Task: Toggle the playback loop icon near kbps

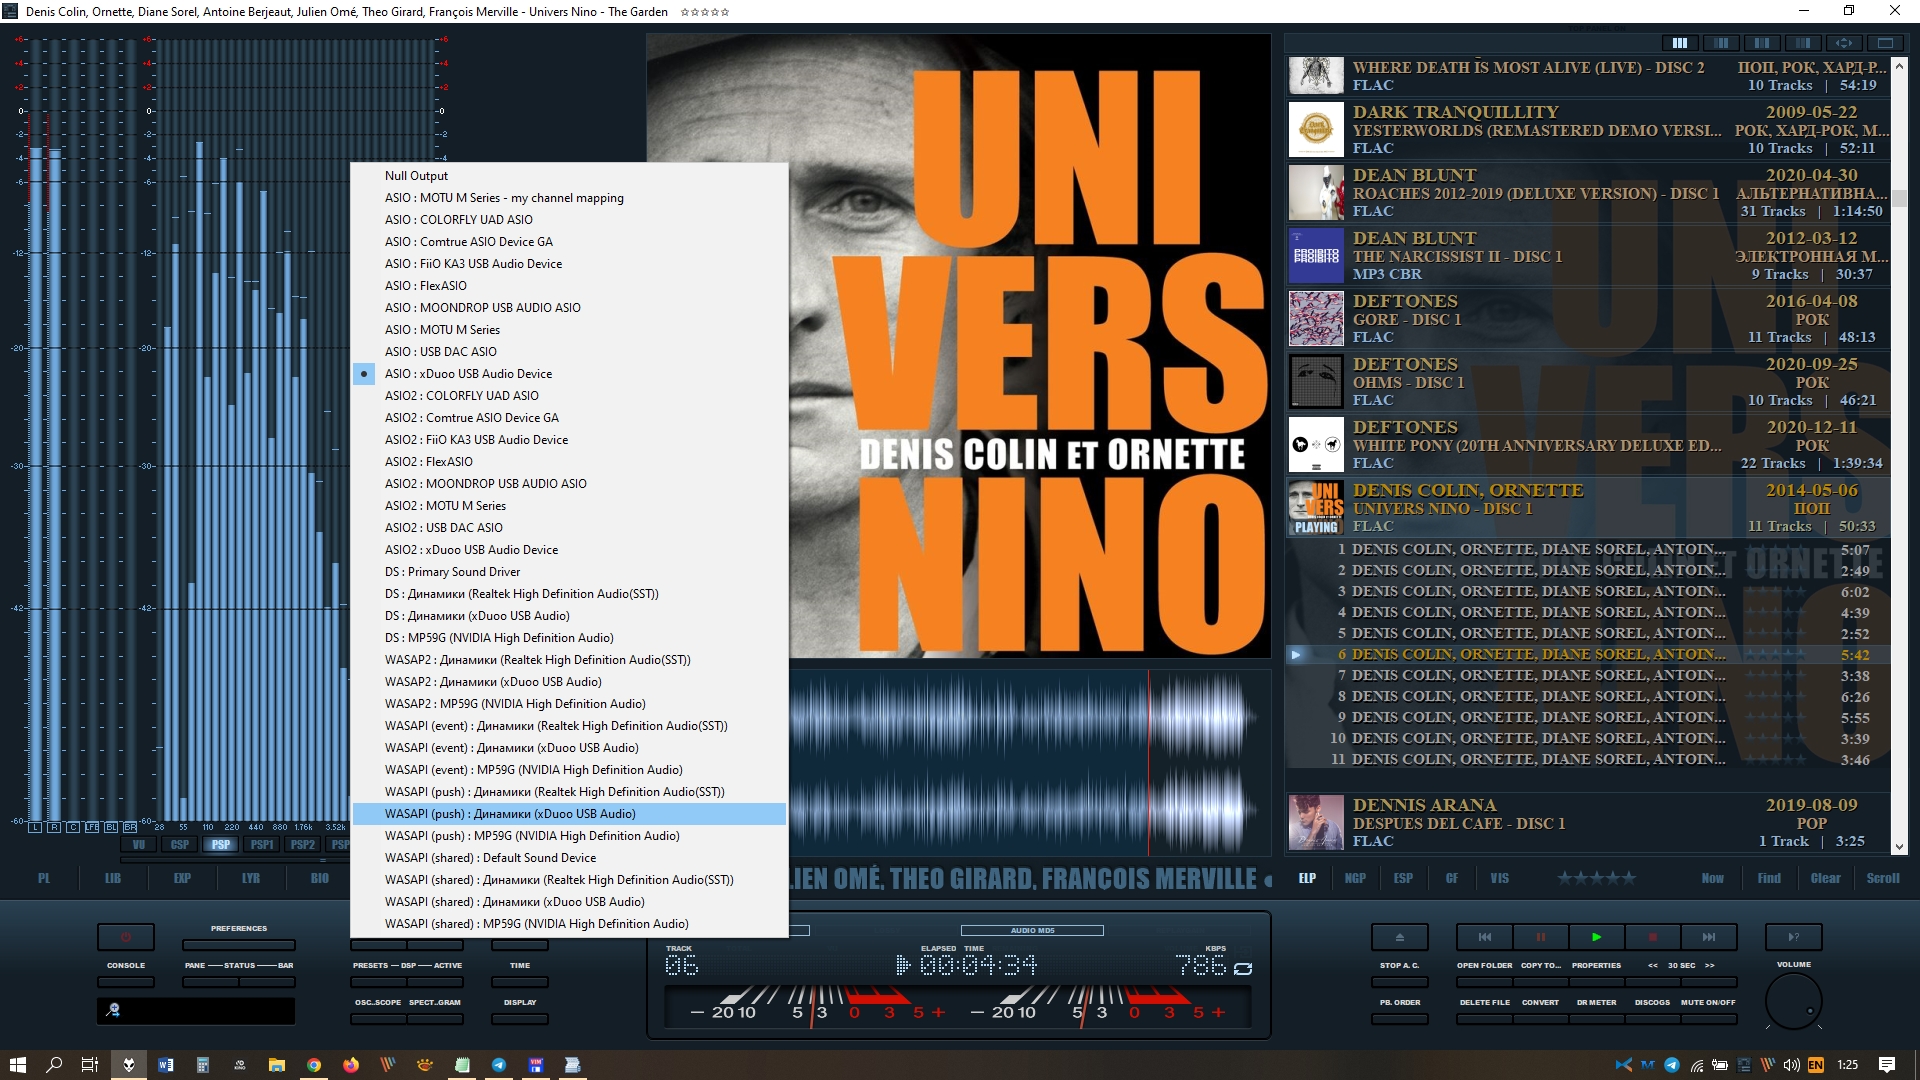Action: tap(1243, 968)
